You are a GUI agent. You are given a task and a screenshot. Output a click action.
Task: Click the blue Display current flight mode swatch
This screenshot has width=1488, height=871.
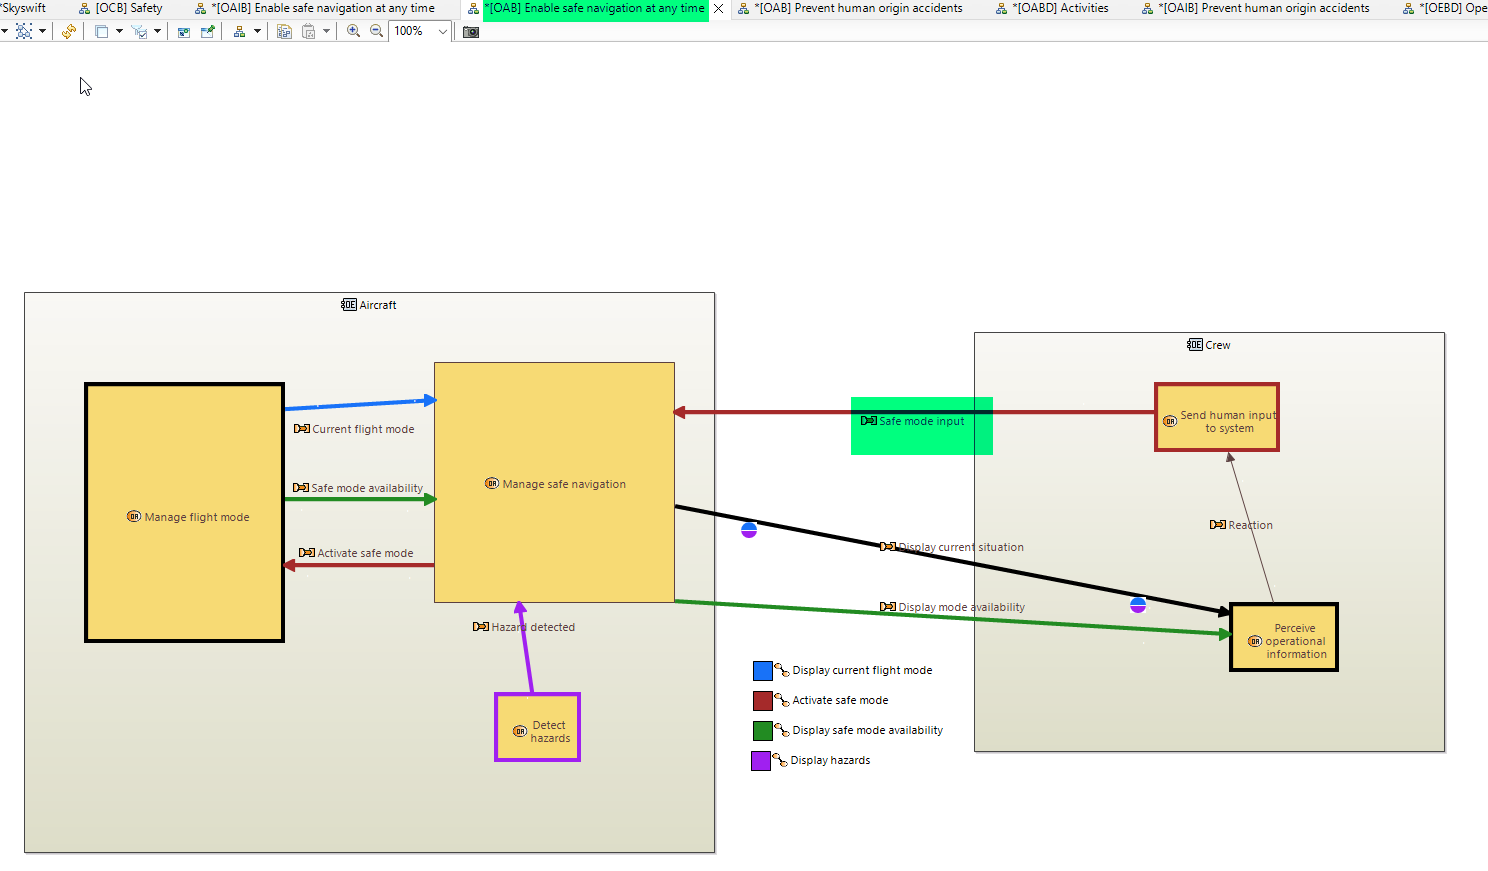click(763, 671)
